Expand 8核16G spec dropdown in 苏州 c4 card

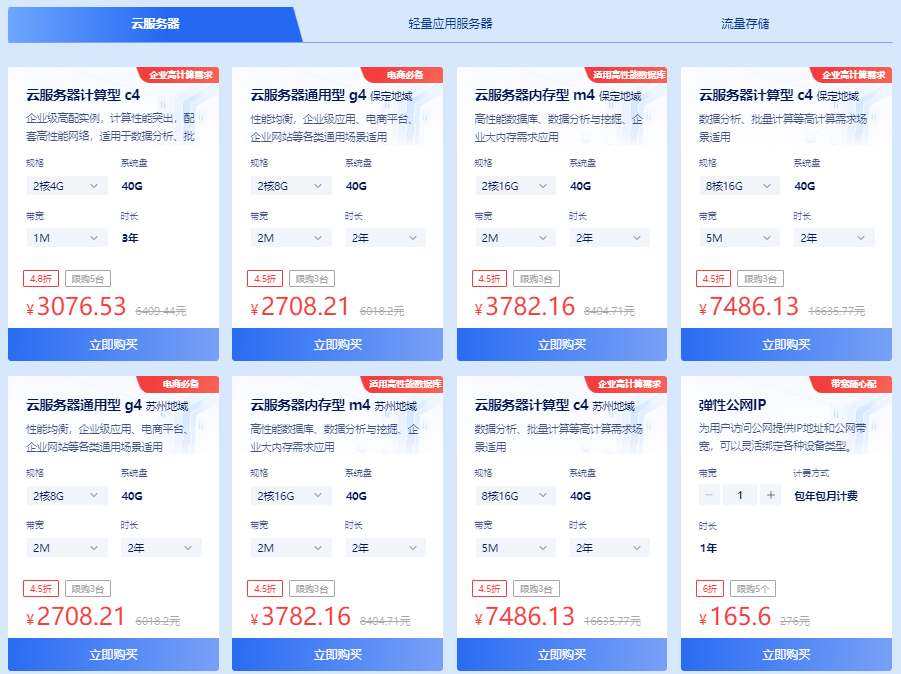[x=515, y=496]
